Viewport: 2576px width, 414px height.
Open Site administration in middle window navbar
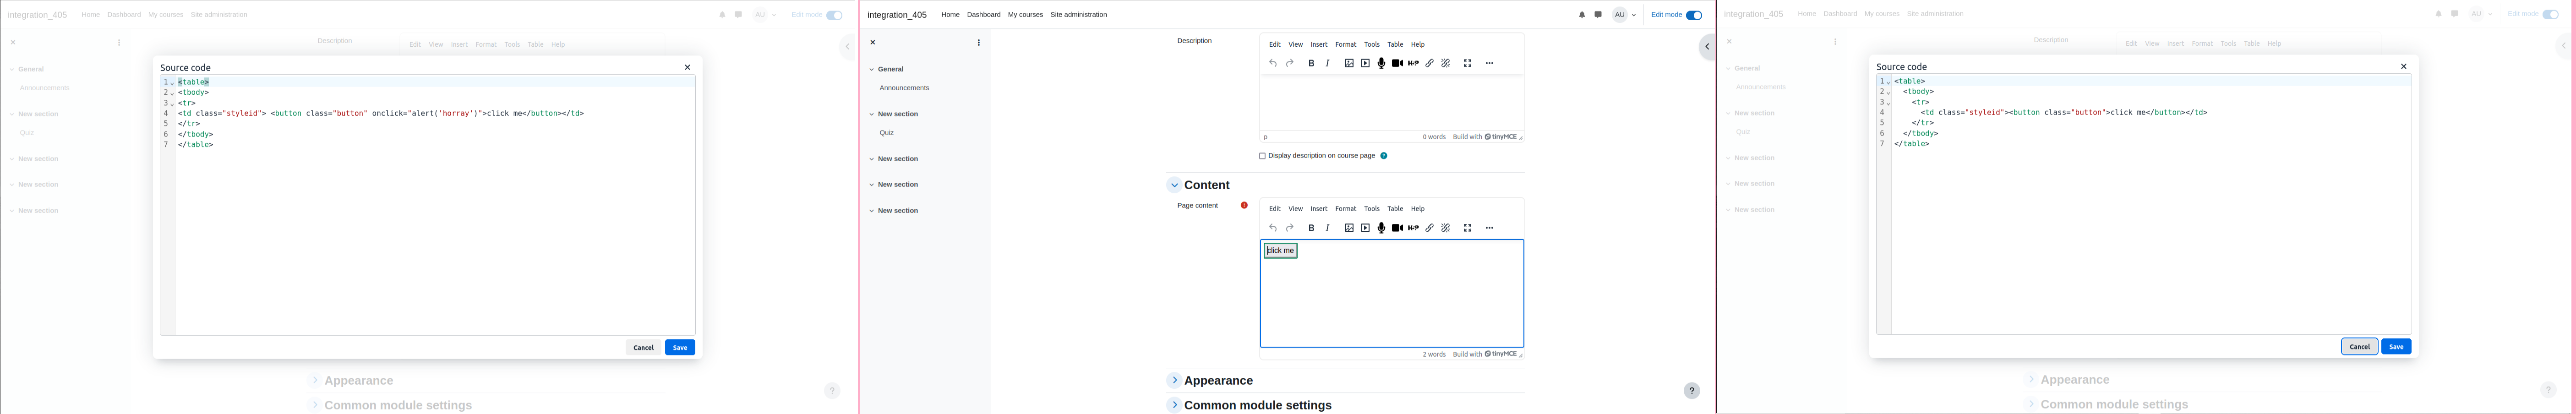coord(1078,15)
